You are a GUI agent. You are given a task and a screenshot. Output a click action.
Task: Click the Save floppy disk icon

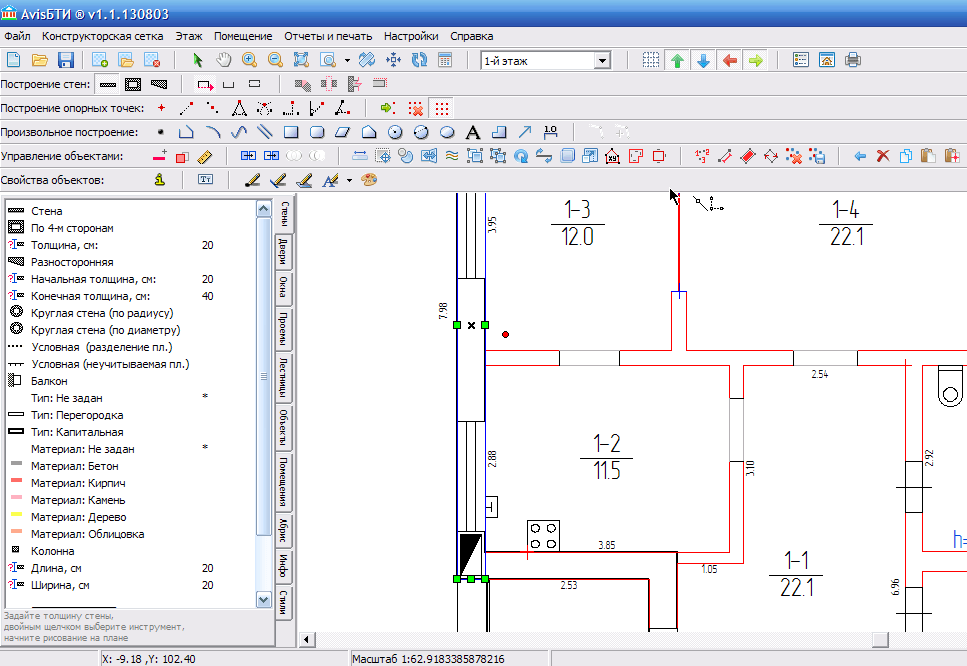coord(67,60)
